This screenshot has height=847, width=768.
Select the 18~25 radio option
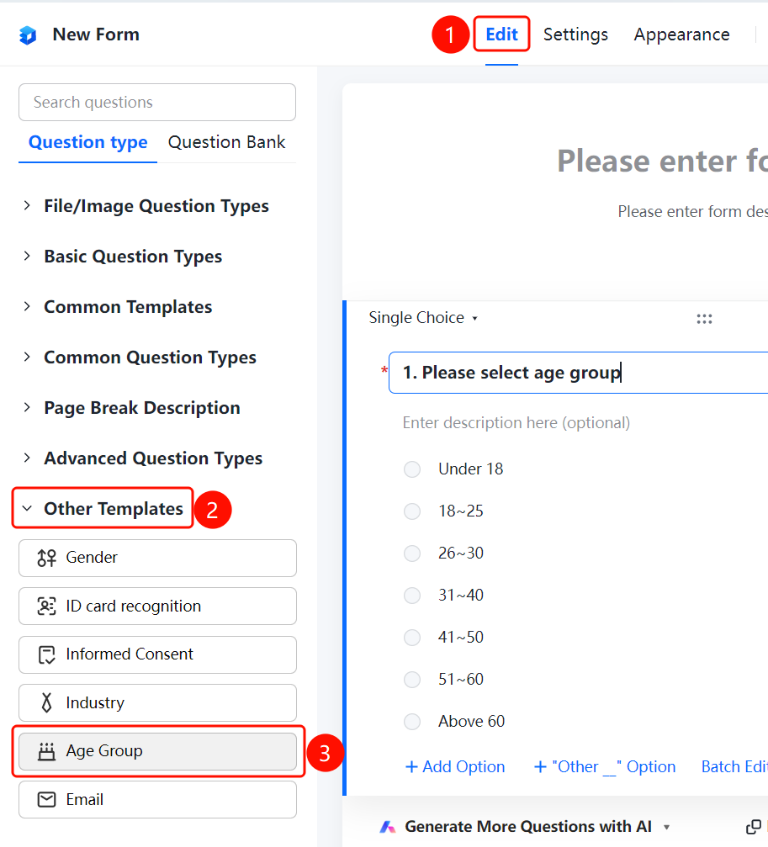412,511
